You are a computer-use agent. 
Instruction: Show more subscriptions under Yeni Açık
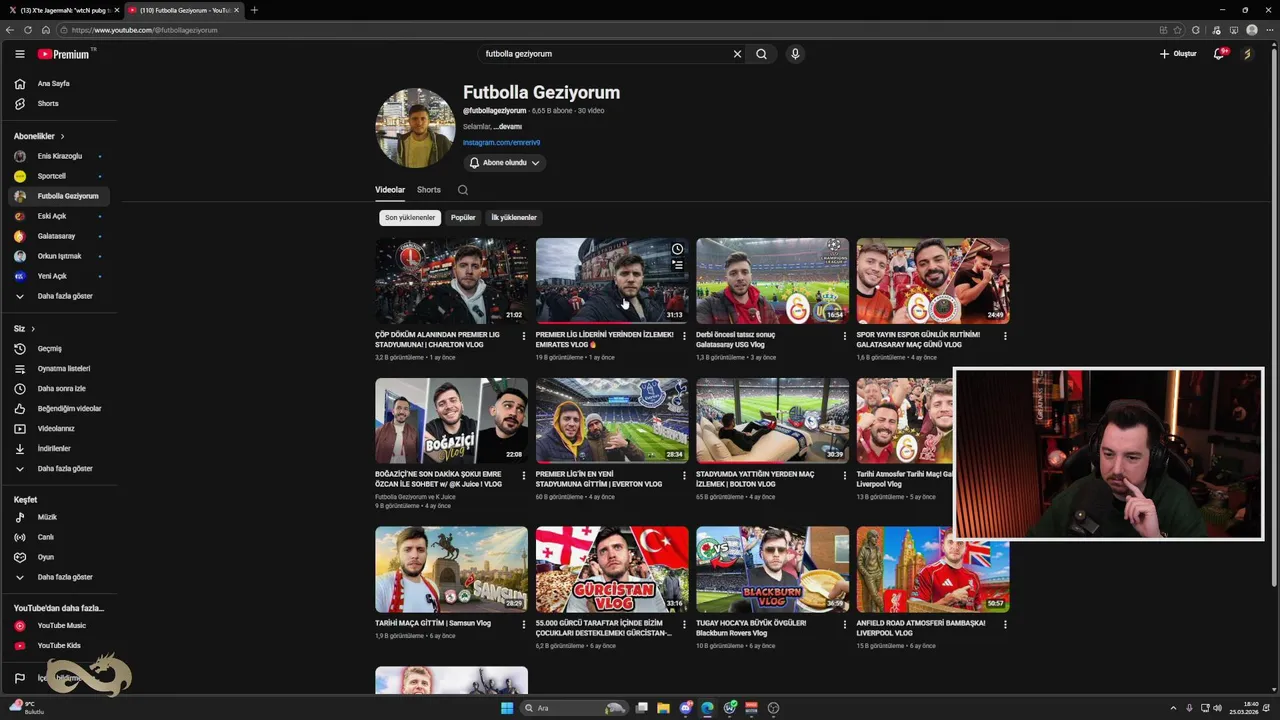62,296
